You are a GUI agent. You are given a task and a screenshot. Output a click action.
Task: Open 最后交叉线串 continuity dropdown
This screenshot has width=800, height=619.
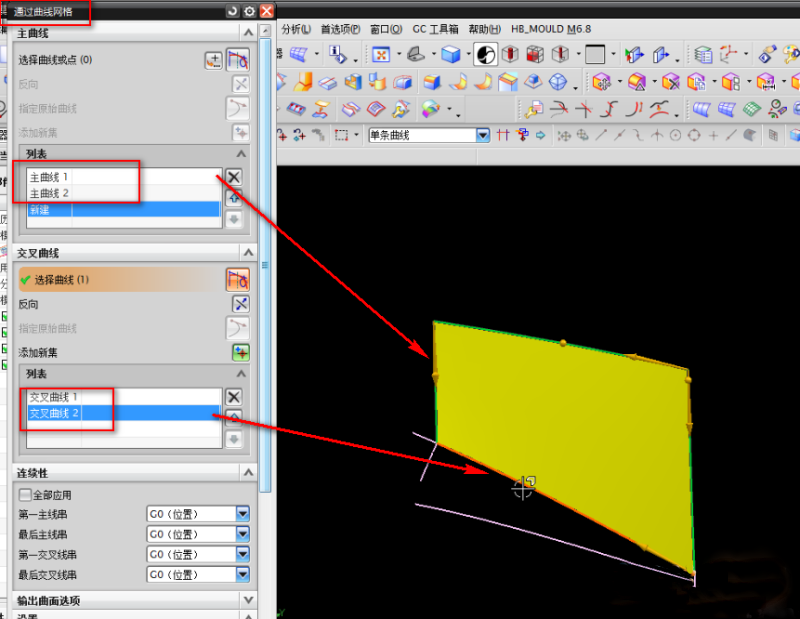(x=242, y=574)
